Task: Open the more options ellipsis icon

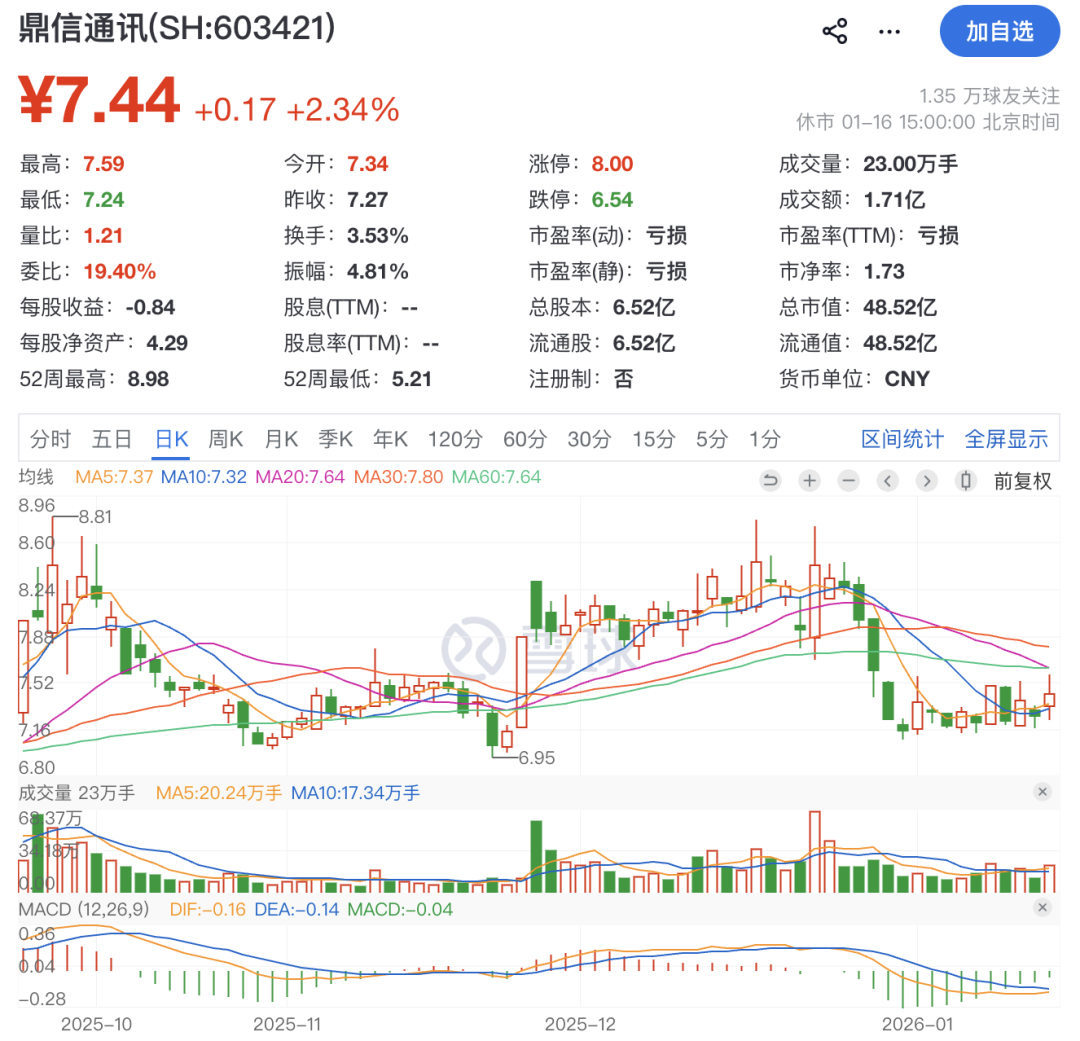Action: pyautogui.click(x=888, y=31)
